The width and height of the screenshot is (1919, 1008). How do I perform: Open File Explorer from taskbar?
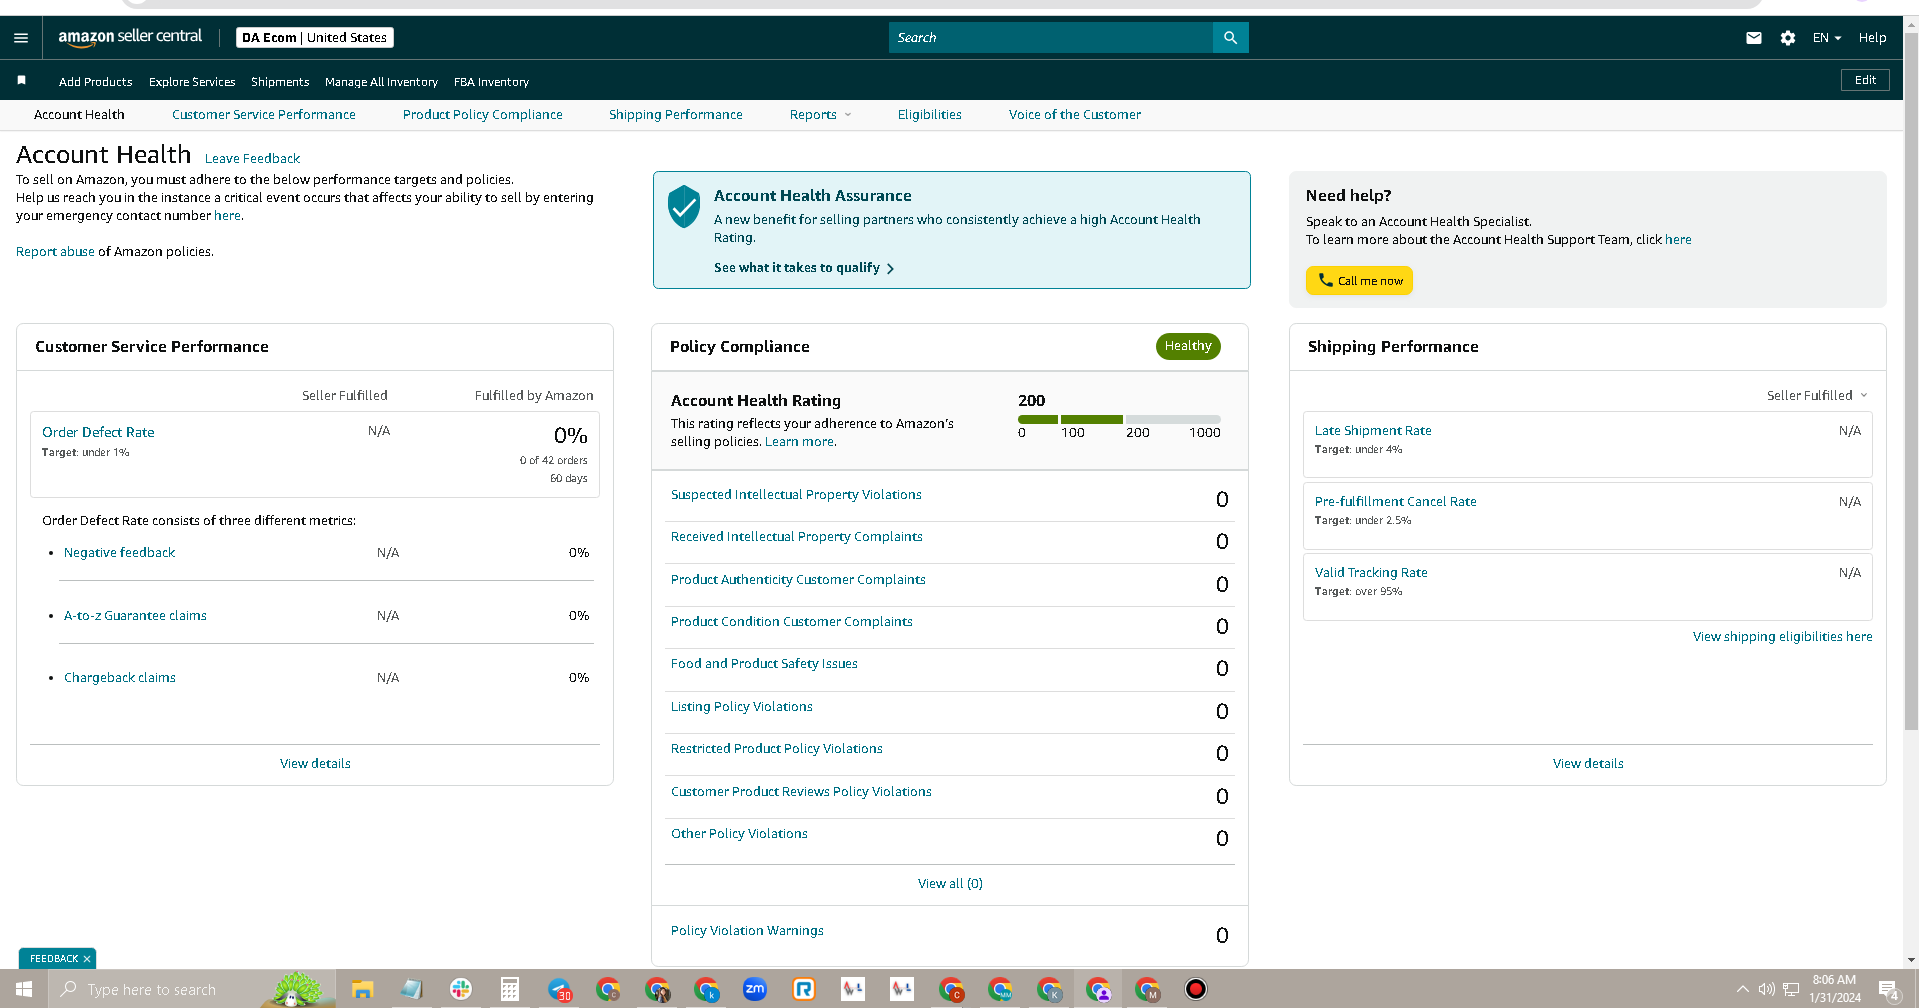362,989
